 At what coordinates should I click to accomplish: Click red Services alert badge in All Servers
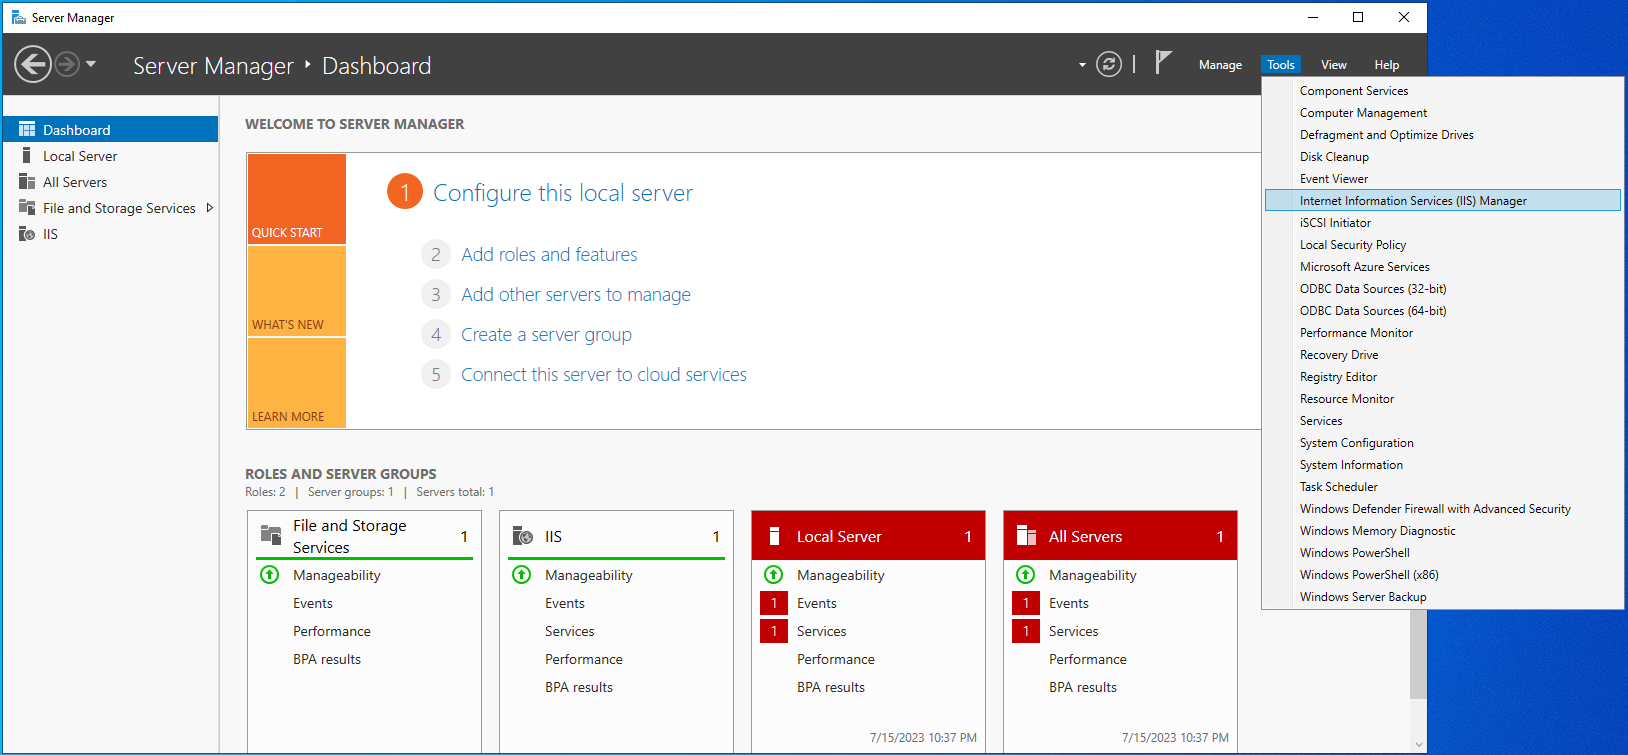coord(1026,631)
